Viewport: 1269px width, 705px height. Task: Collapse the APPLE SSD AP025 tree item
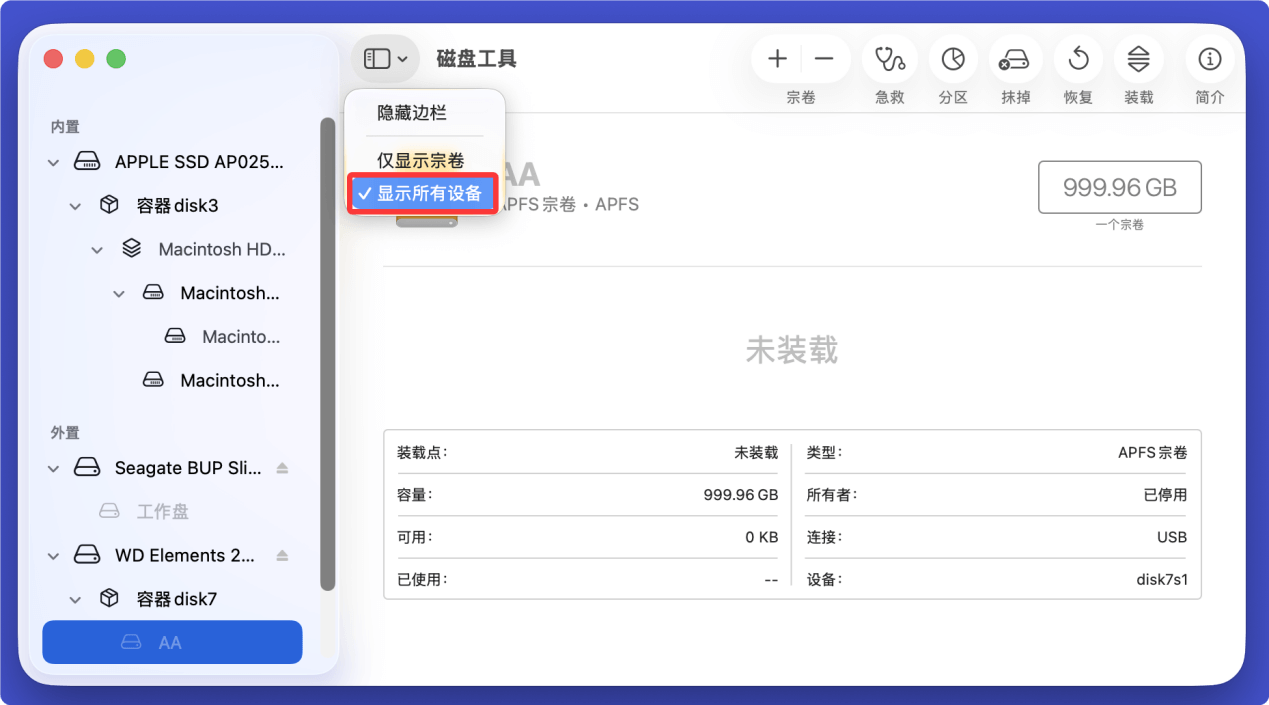[51, 161]
